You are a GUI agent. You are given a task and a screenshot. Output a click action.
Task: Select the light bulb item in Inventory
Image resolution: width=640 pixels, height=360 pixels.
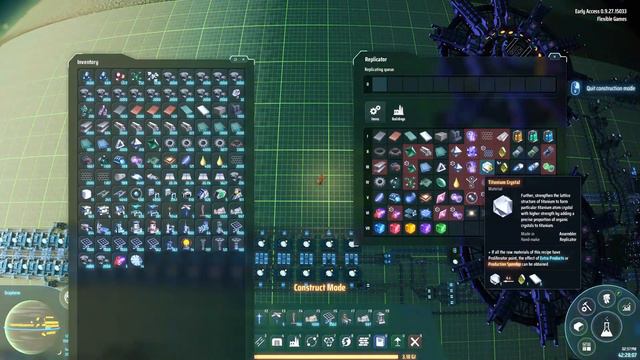pyautogui.click(x=187, y=244)
